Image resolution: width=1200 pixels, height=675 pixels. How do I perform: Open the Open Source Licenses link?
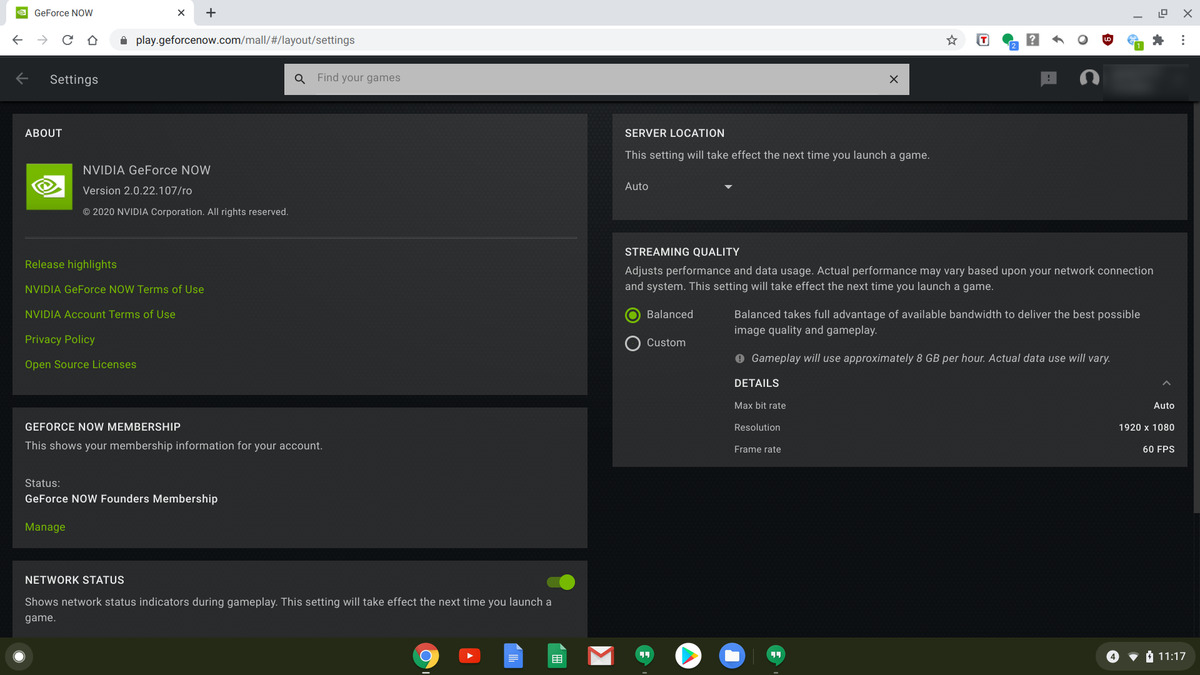click(x=81, y=364)
